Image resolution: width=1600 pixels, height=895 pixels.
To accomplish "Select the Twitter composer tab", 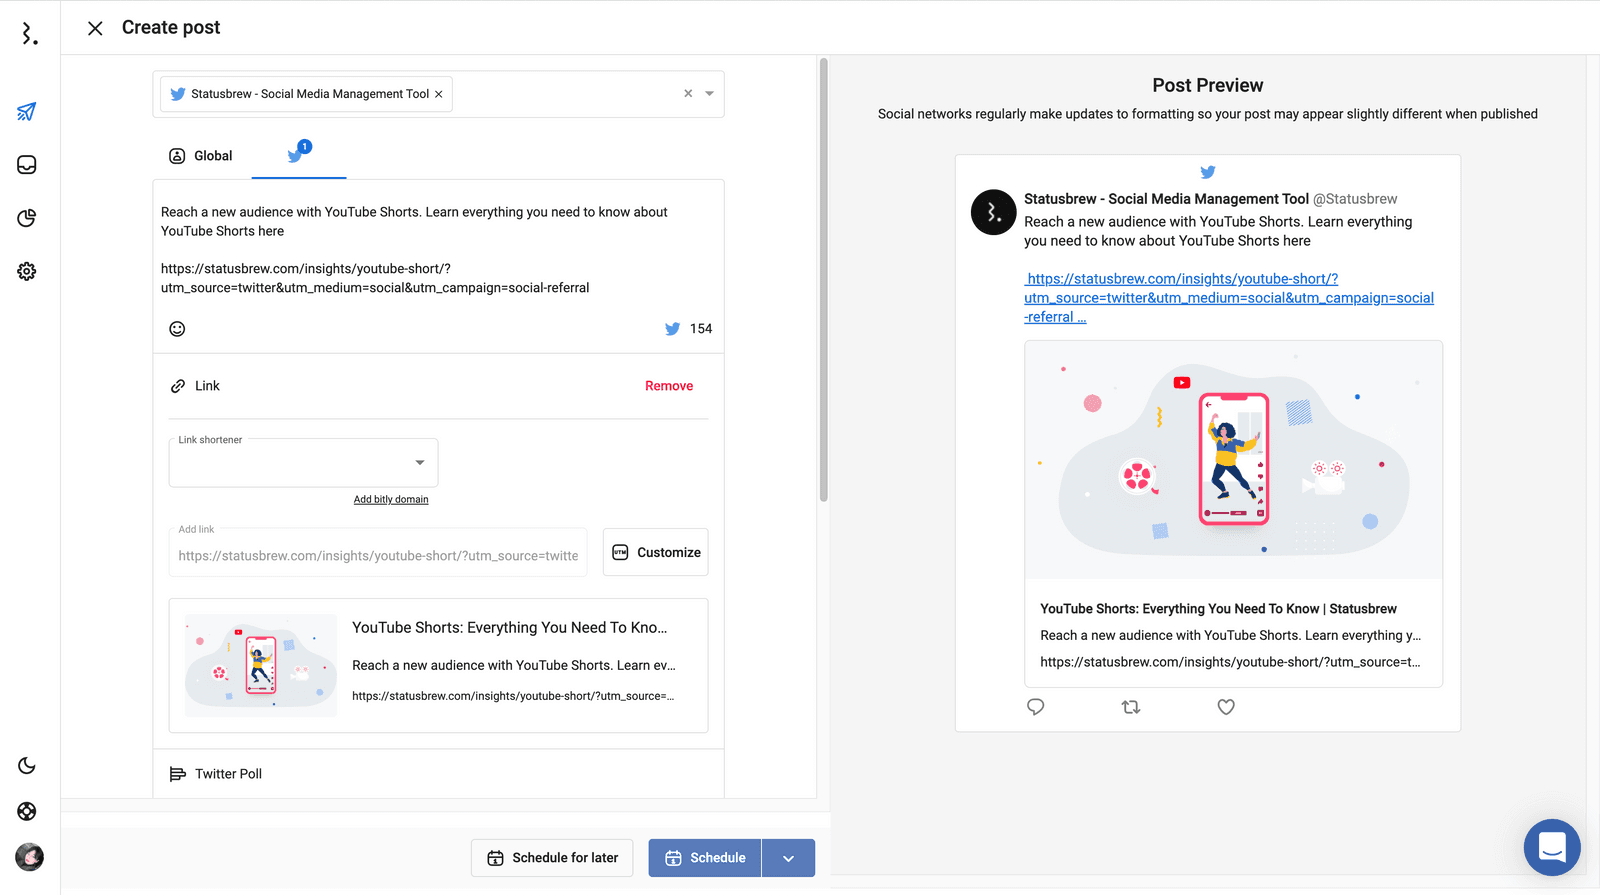I will click(x=298, y=155).
